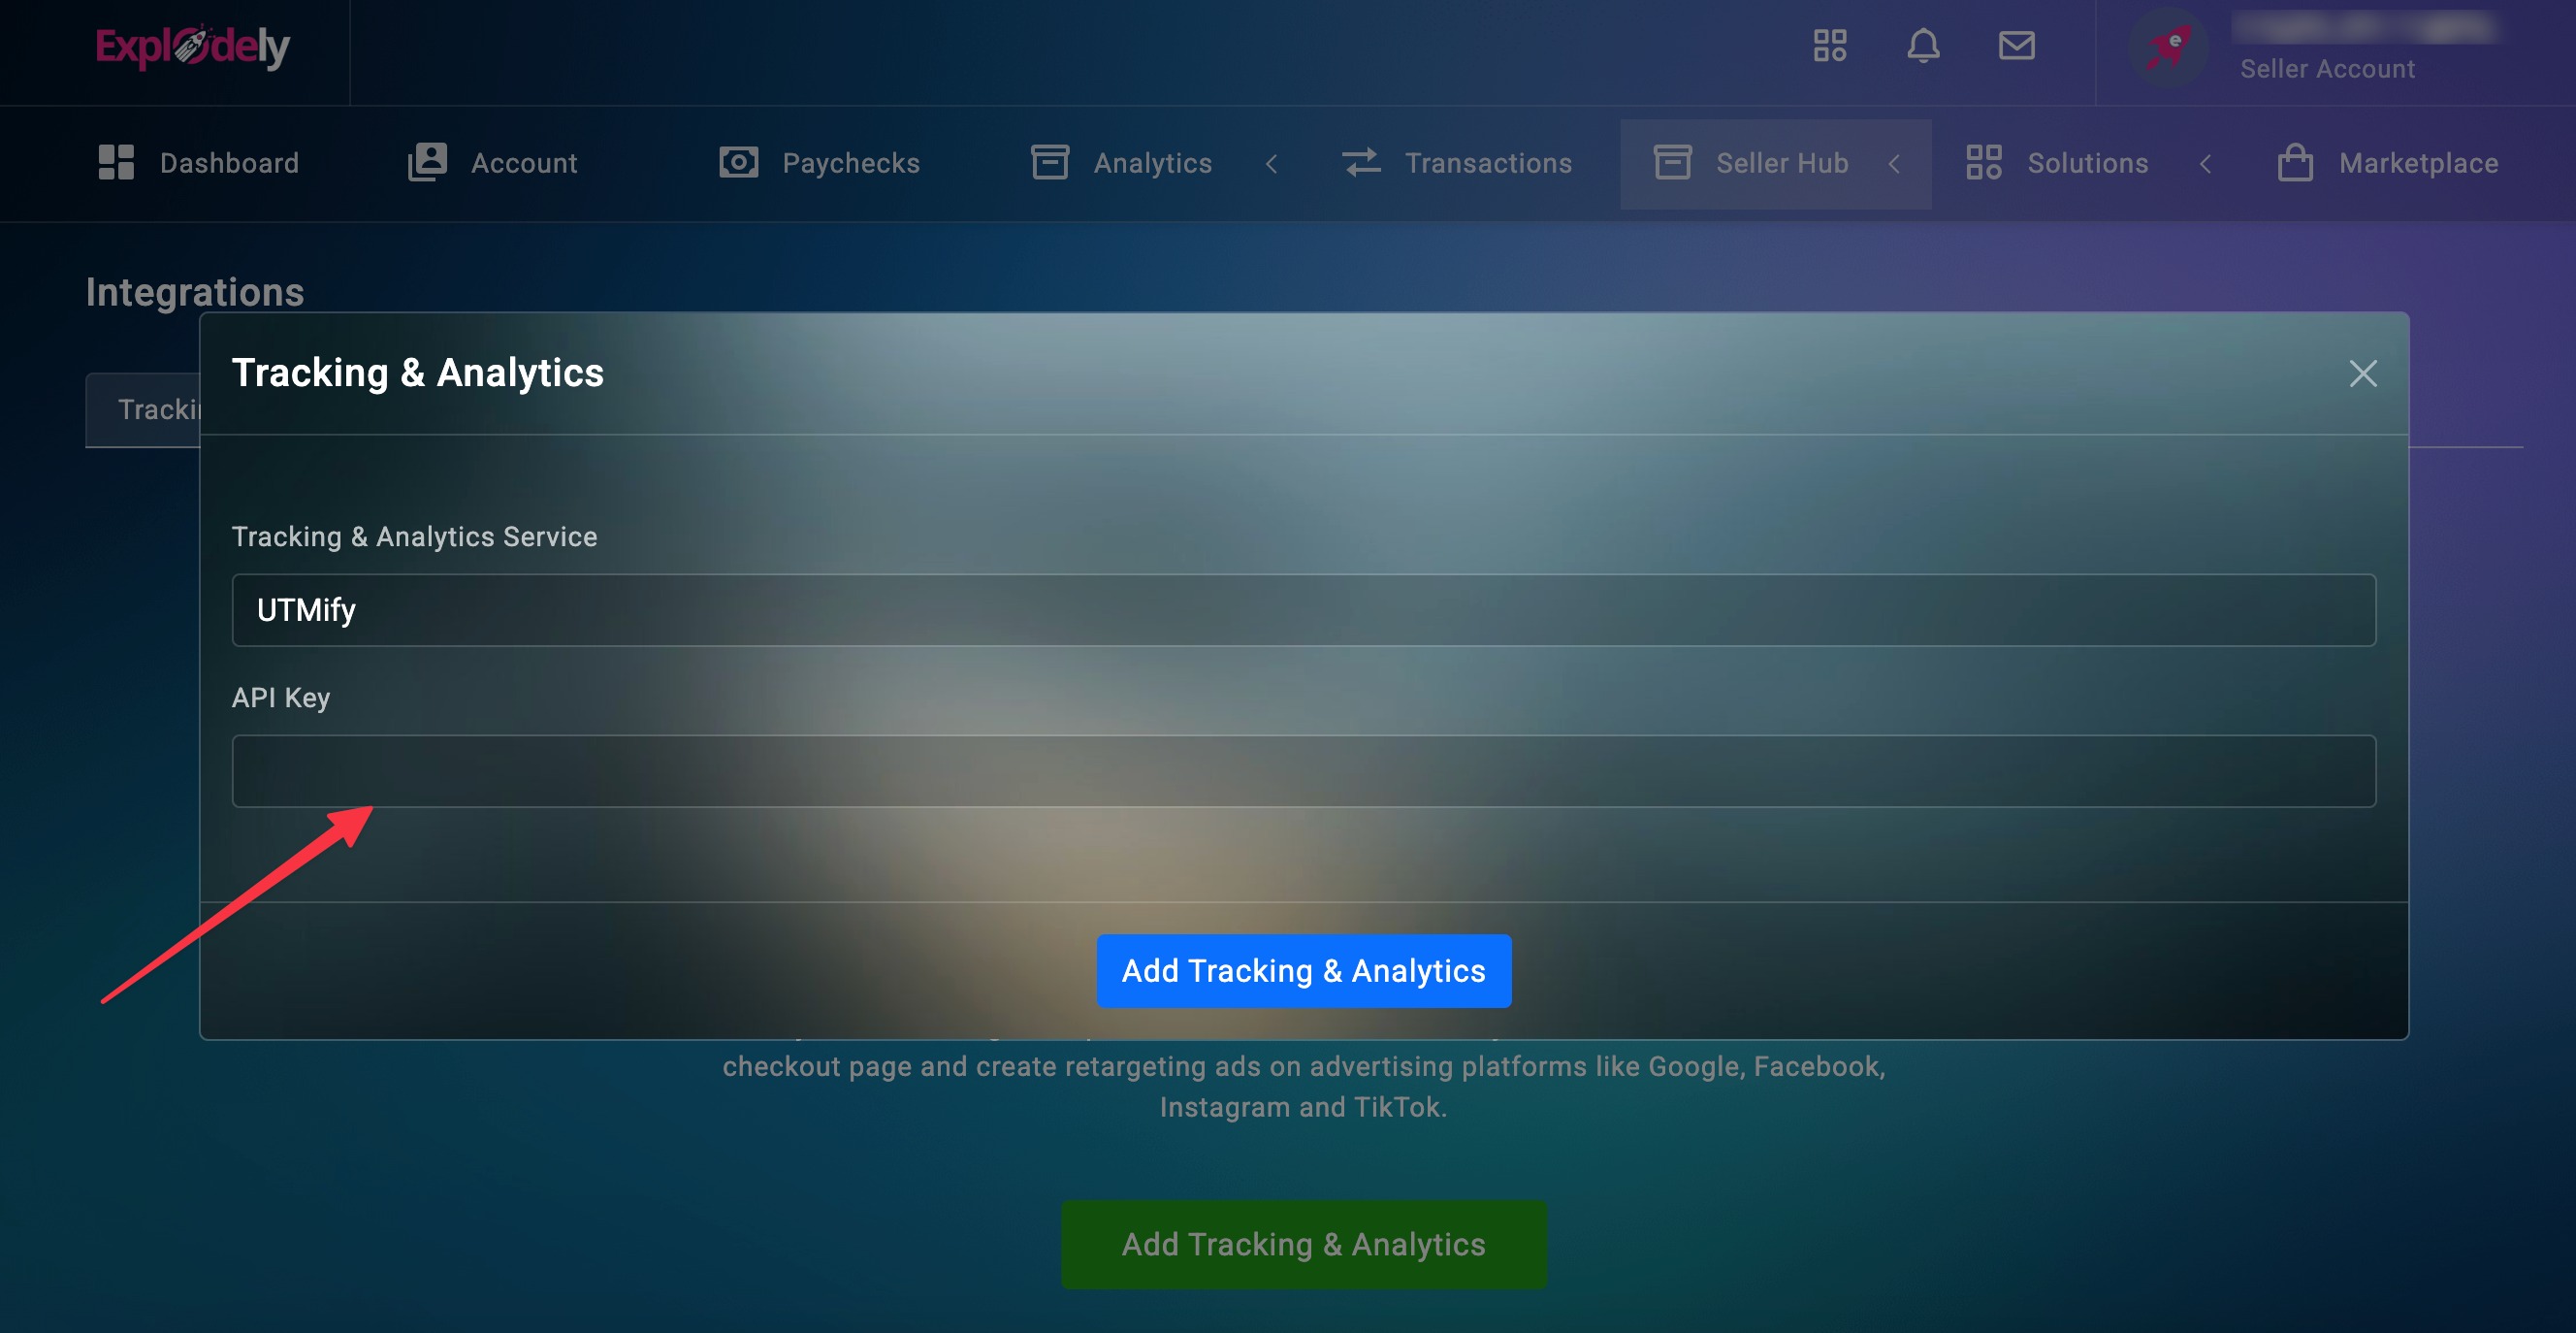This screenshot has height=1333, width=2576.
Task: Click the Transactions arrows icon
Action: [1361, 163]
